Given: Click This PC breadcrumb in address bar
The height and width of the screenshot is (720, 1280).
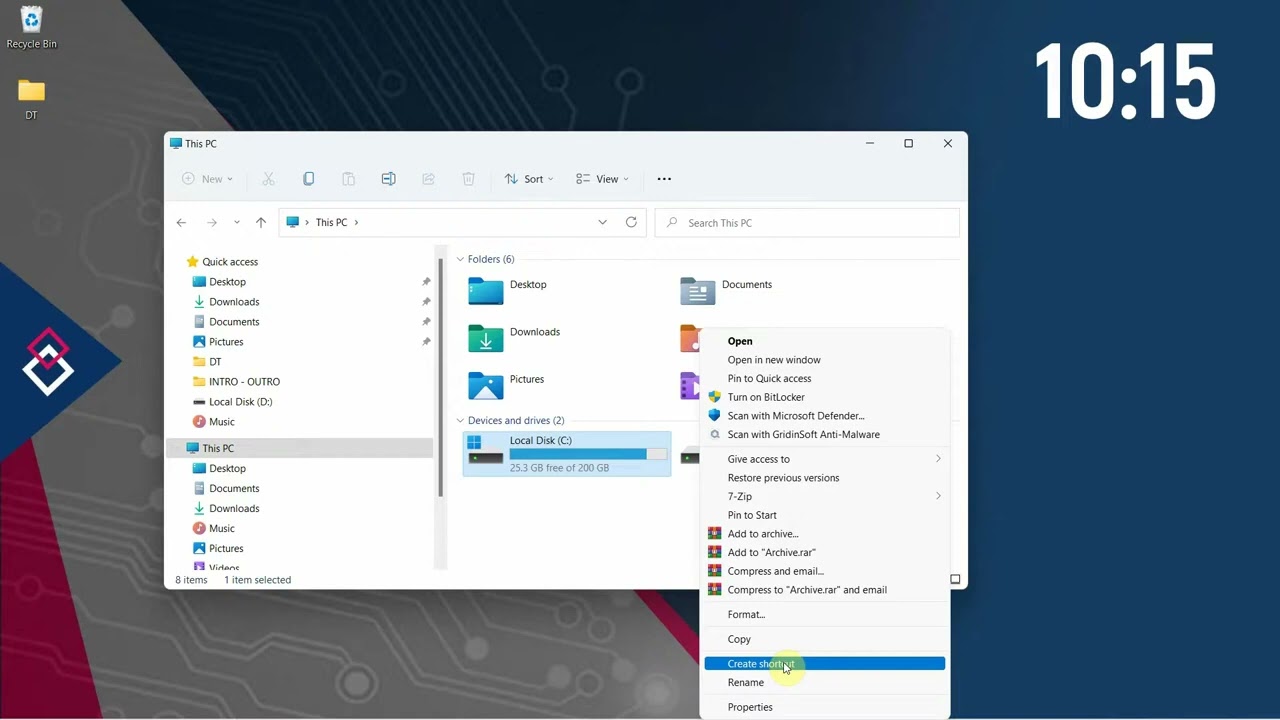Looking at the screenshot, I should coord(331,222).
